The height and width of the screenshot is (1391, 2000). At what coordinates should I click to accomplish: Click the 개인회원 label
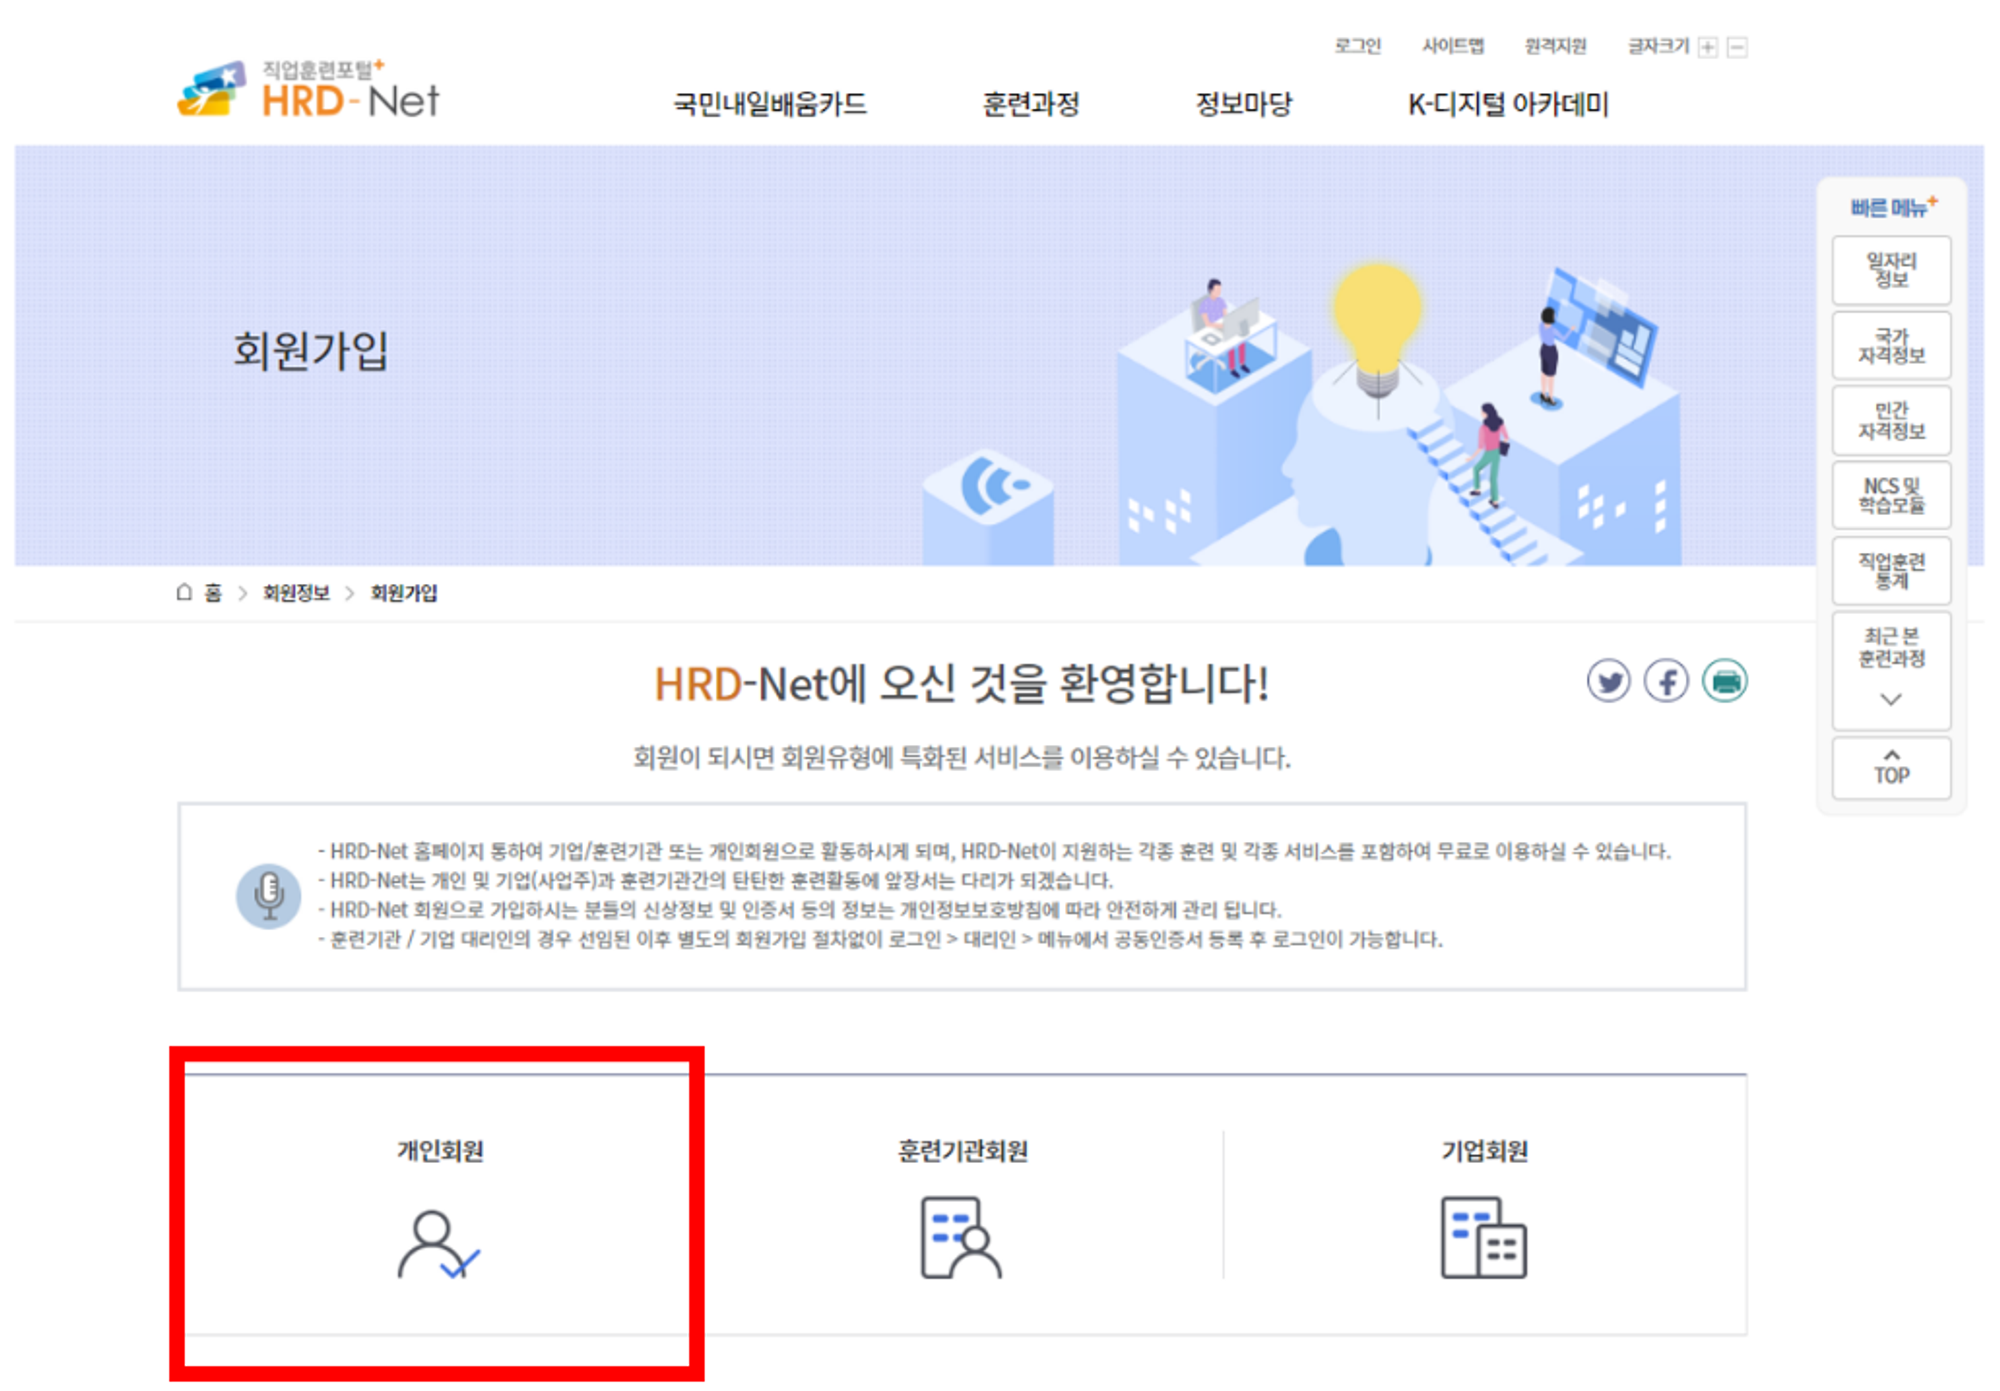(x=440, y=1151)
